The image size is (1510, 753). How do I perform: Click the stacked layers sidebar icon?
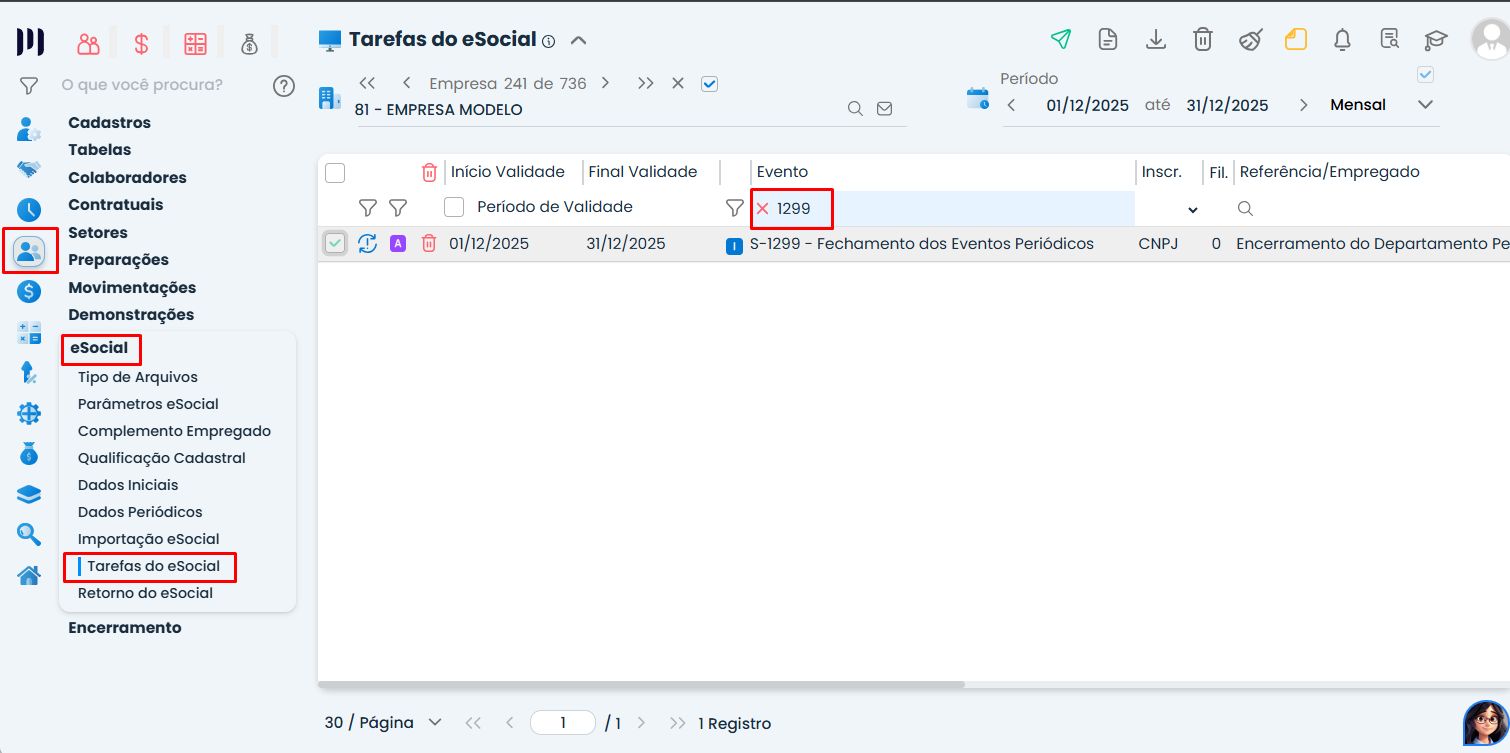coord(29,494)
